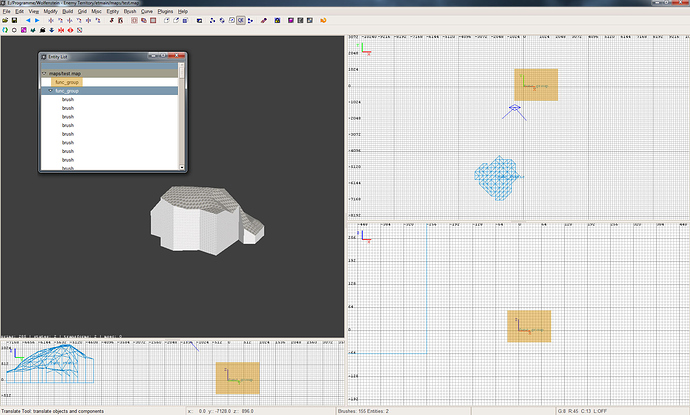Toggle the toolbar button left of QE
The image size is (690, 415).
230,19
